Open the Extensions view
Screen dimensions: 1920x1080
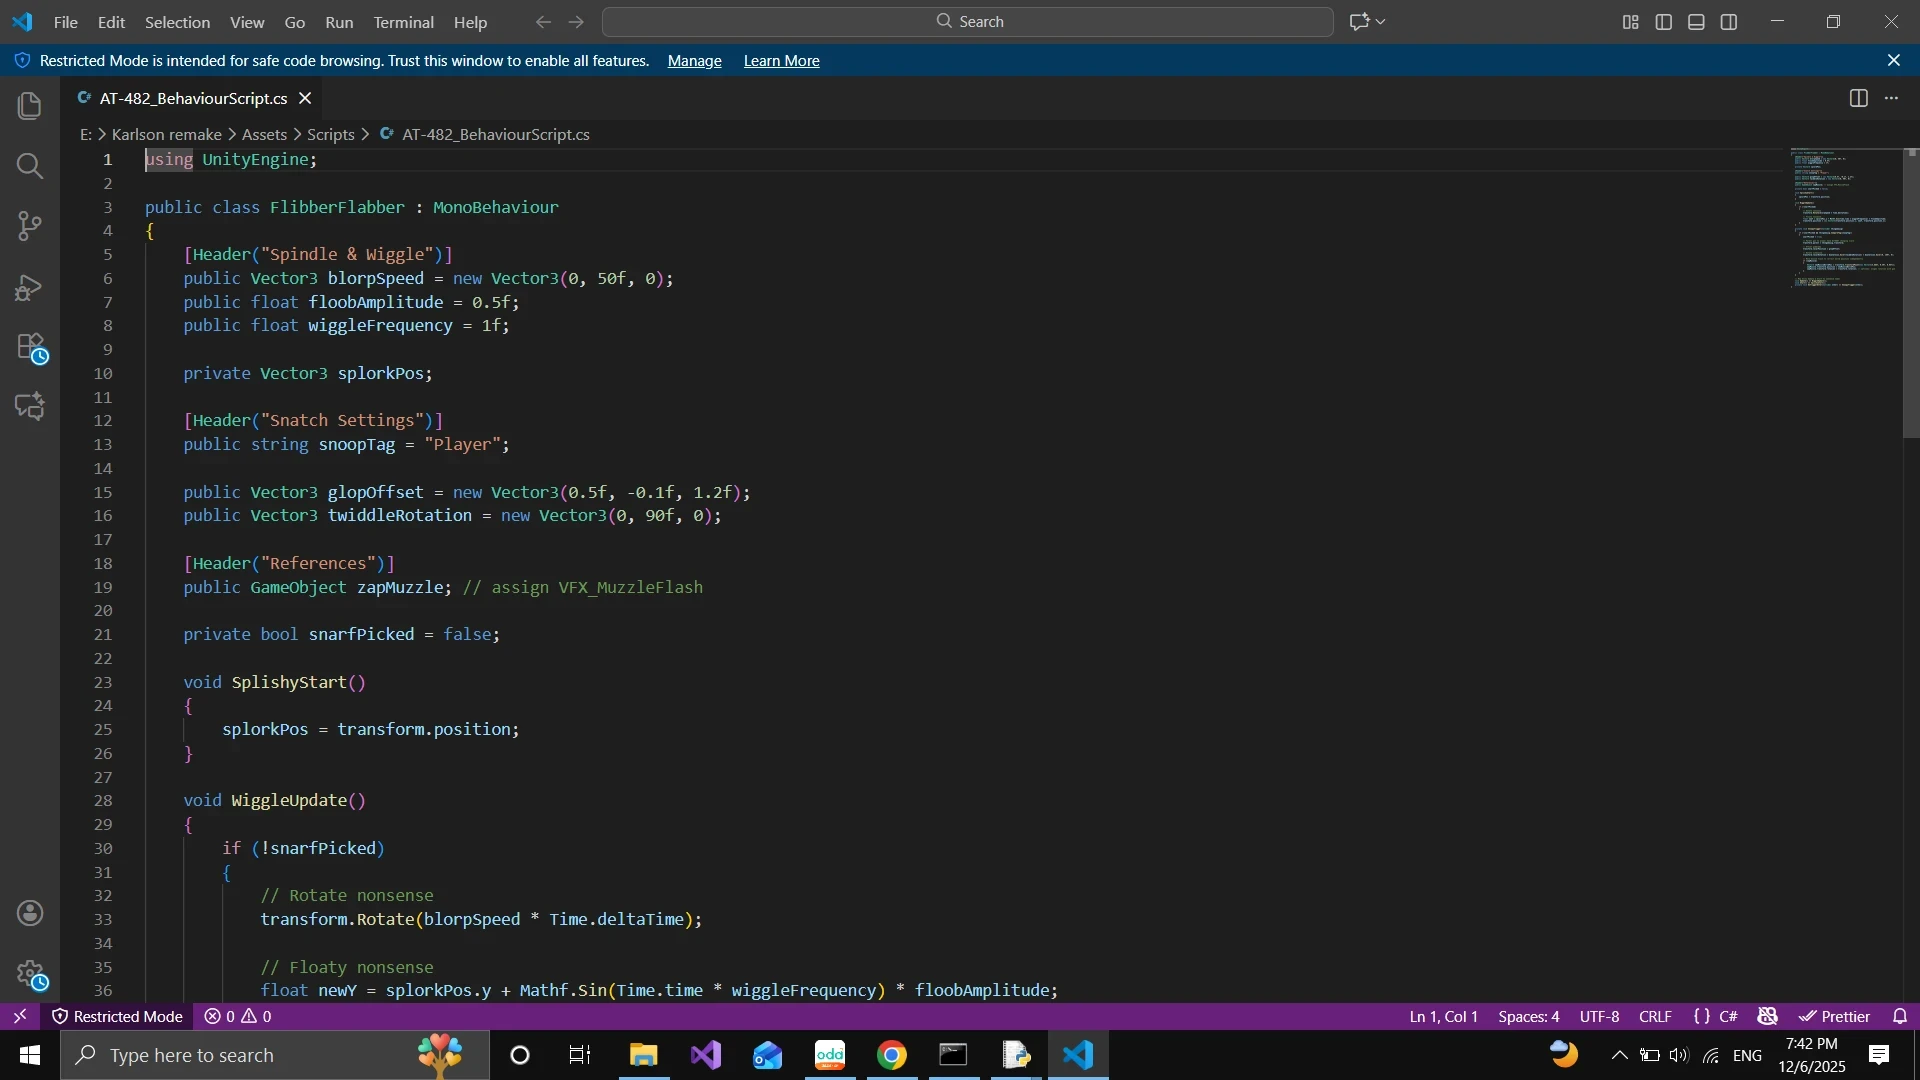click(30, 348)
